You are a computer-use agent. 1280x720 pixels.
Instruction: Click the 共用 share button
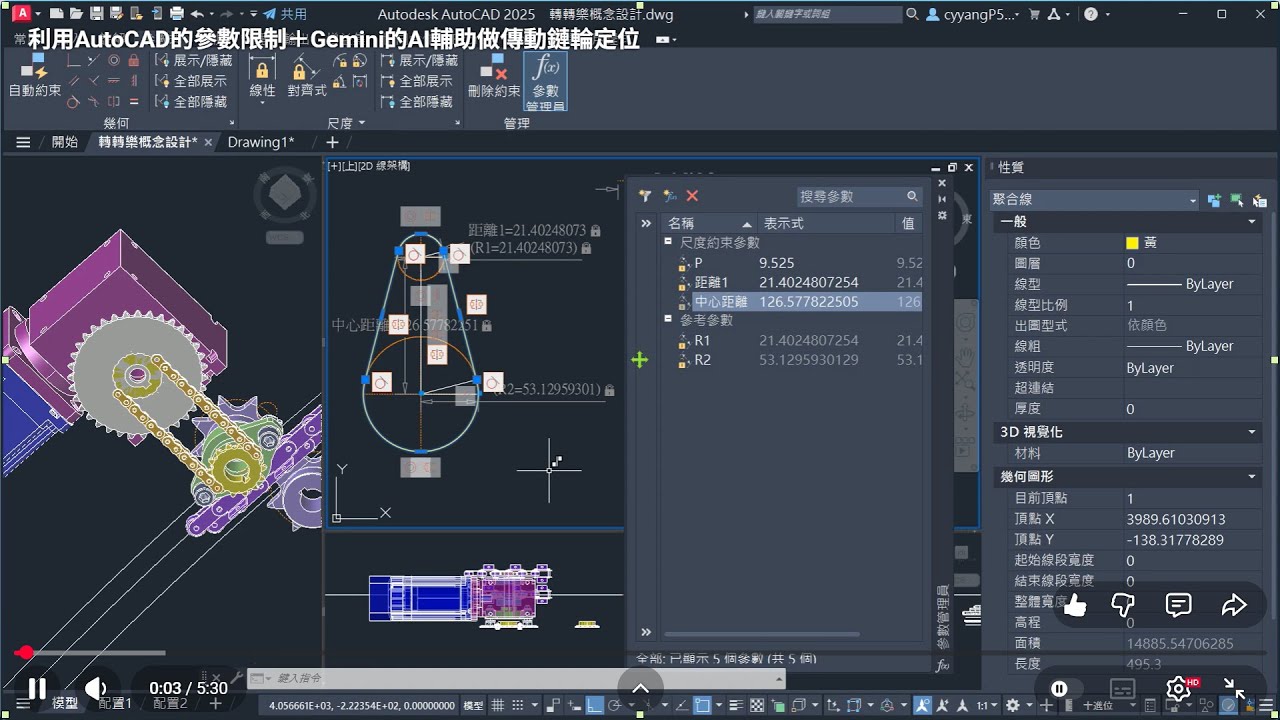coord(285,14)
